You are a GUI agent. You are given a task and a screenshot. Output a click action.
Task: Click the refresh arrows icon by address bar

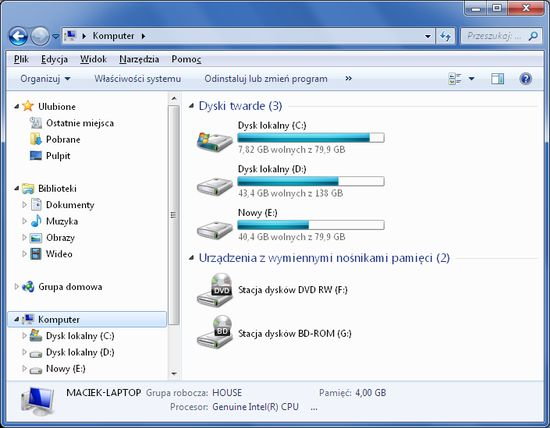[x=445, y=36]
